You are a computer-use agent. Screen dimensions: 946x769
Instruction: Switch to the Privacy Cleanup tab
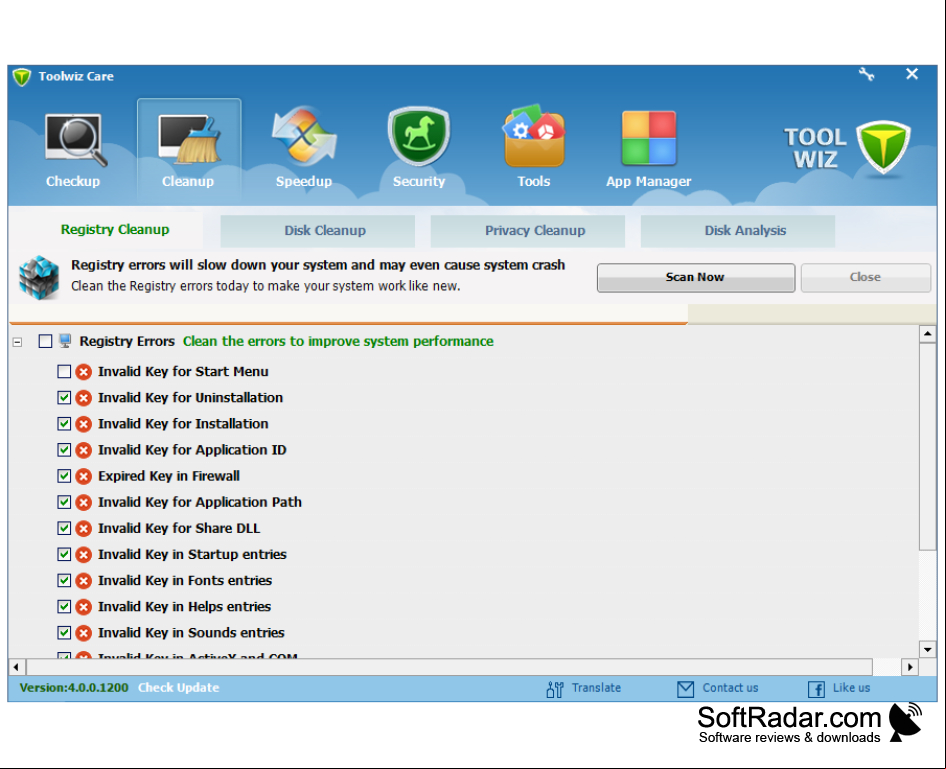pyautogui.click(x=528, y=231)
